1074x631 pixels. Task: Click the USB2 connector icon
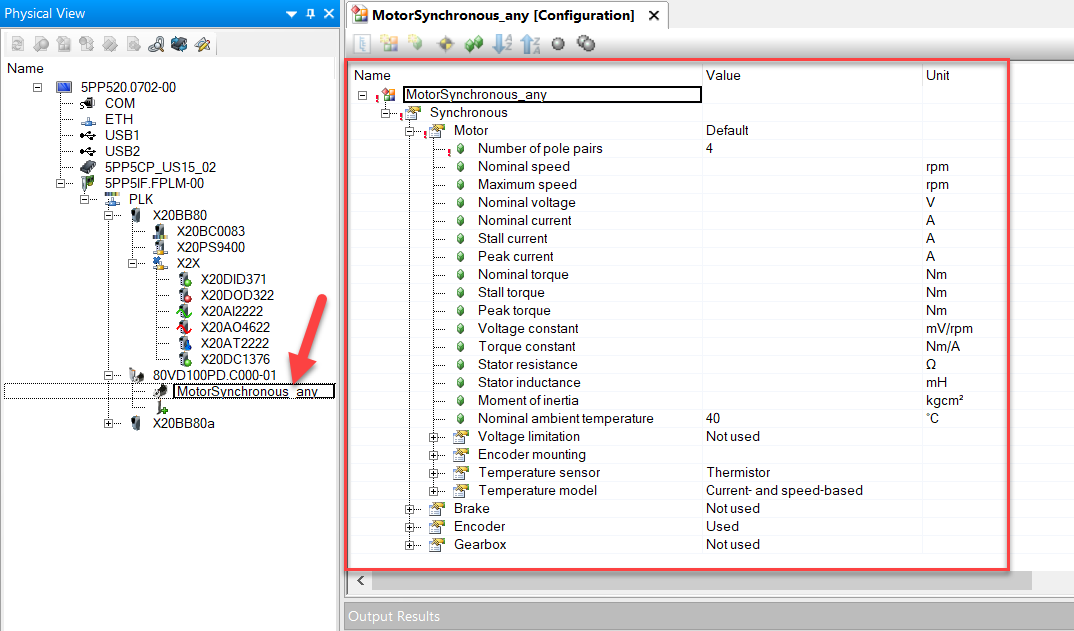pyautogui.click(x=88, y=151)
